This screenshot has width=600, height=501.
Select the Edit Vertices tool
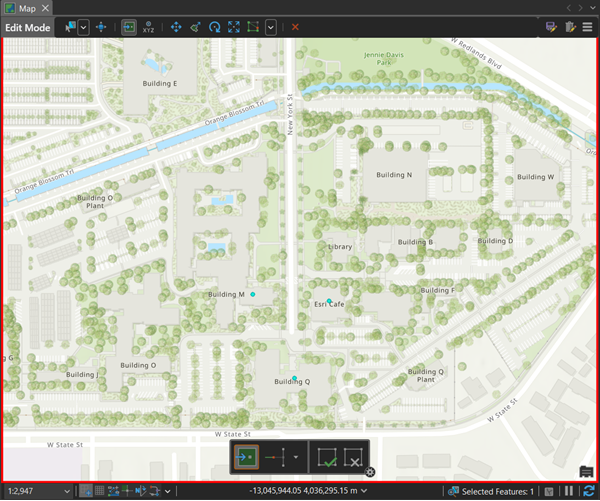253,27
